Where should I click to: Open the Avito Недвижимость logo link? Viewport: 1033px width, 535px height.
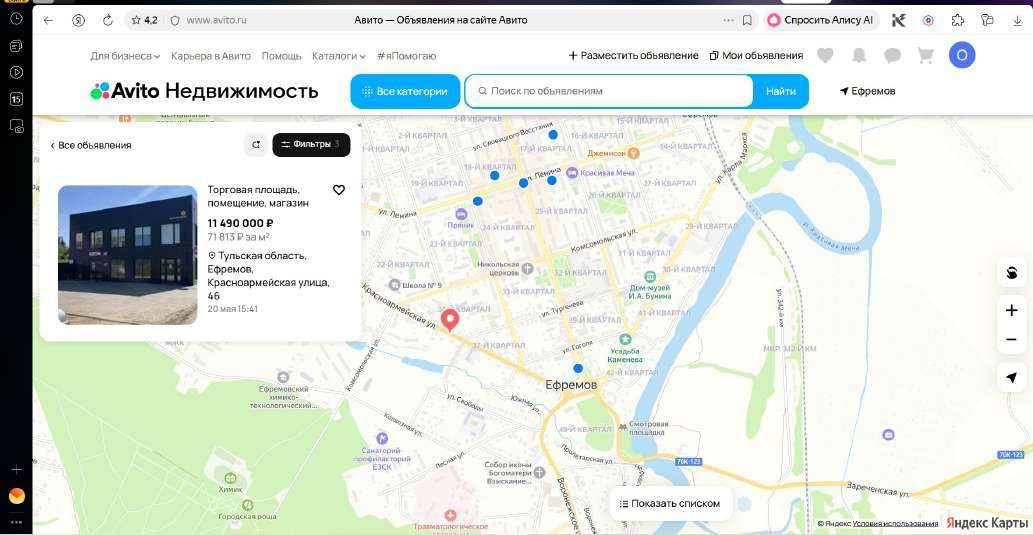204,91
